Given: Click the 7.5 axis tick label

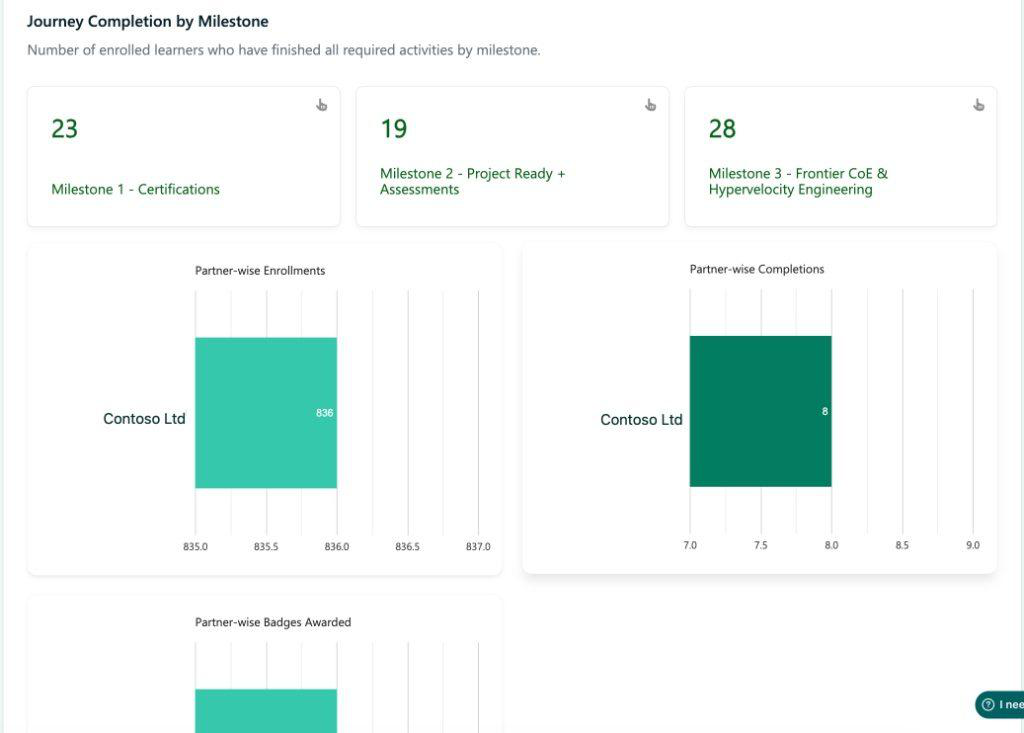Looking at the screenshot, I should pyautogui.click(x=761, y=546).
